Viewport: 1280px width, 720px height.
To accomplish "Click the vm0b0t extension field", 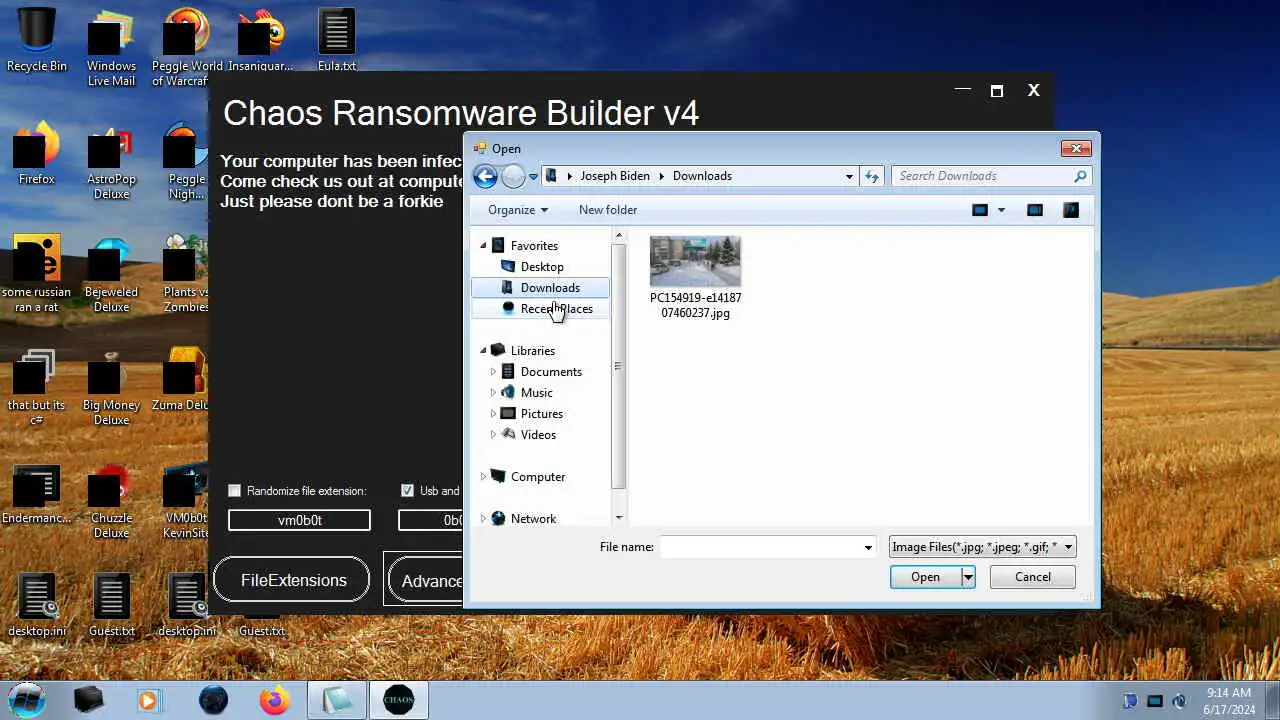I will coord(299,520).
